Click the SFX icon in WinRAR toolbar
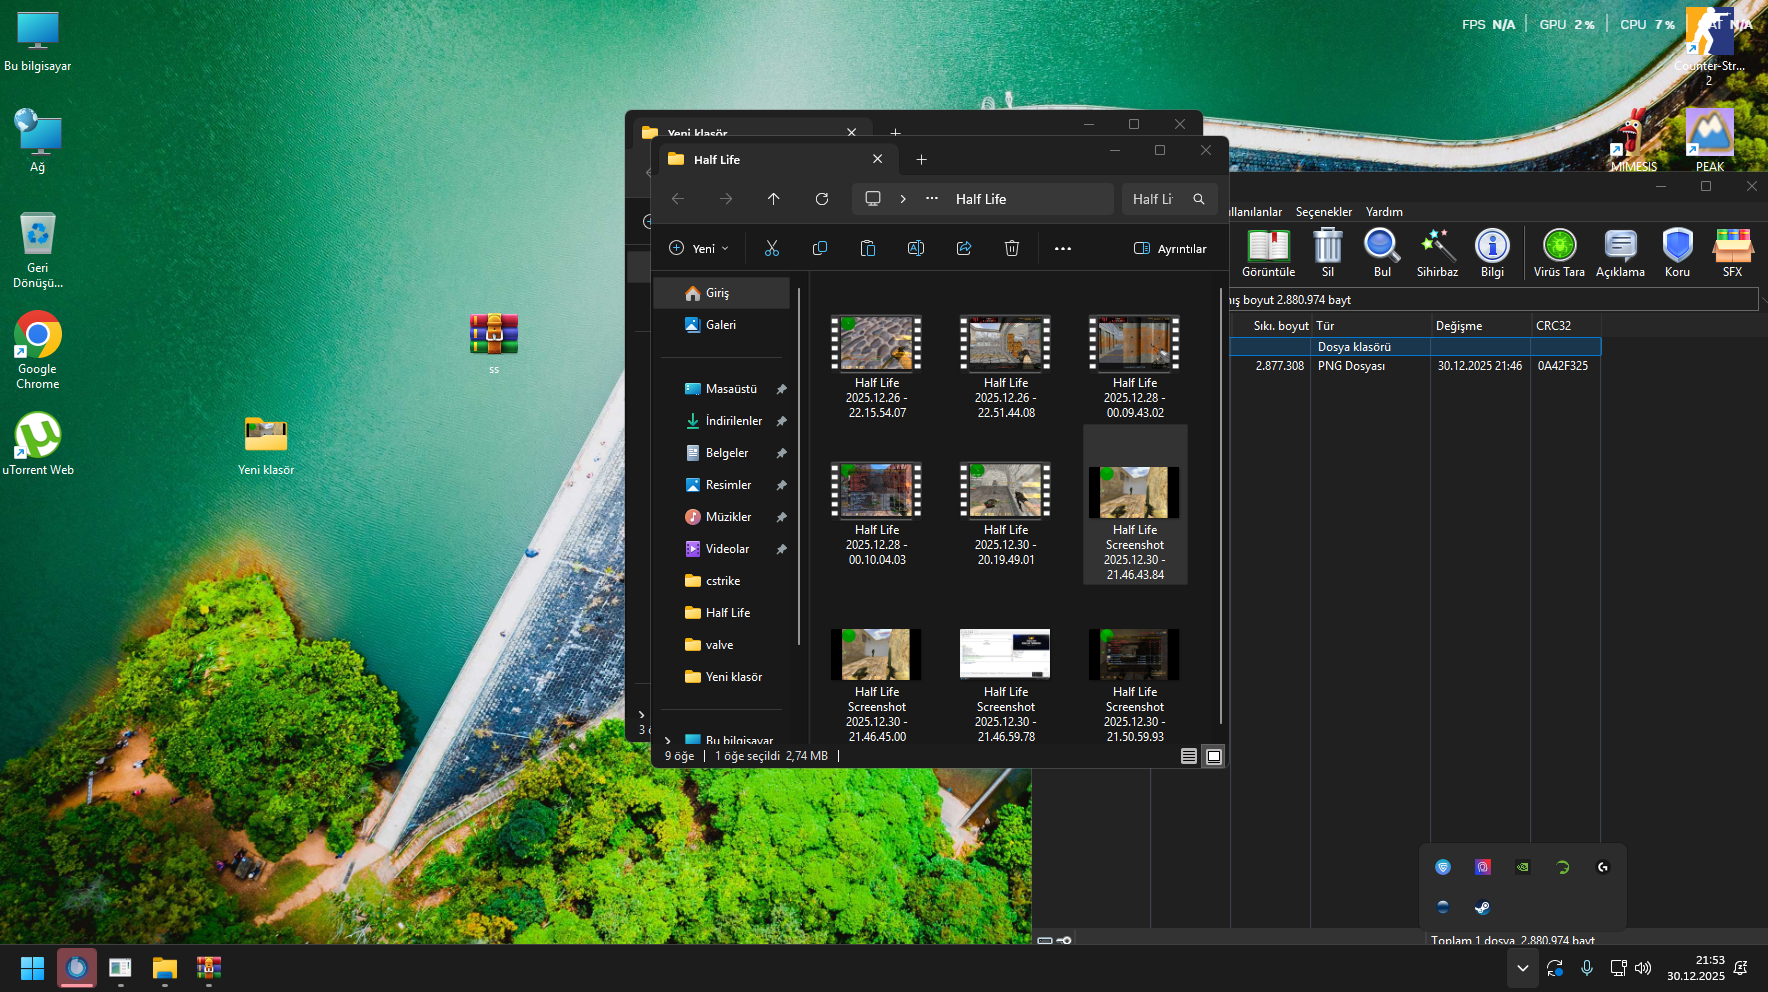Image resolution: width=1768 pixels, height=992 pixels. tap(1732, 252)
